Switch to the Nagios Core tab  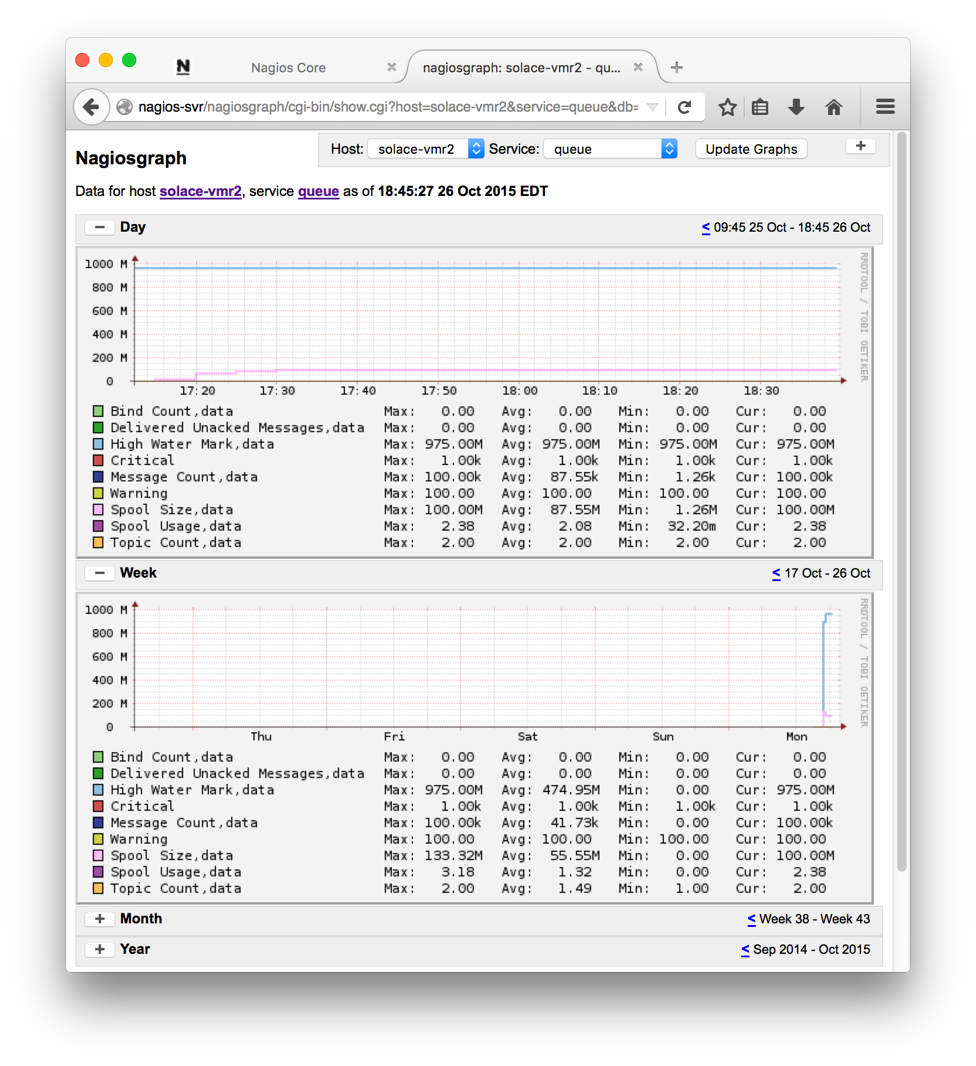(288, 67)
